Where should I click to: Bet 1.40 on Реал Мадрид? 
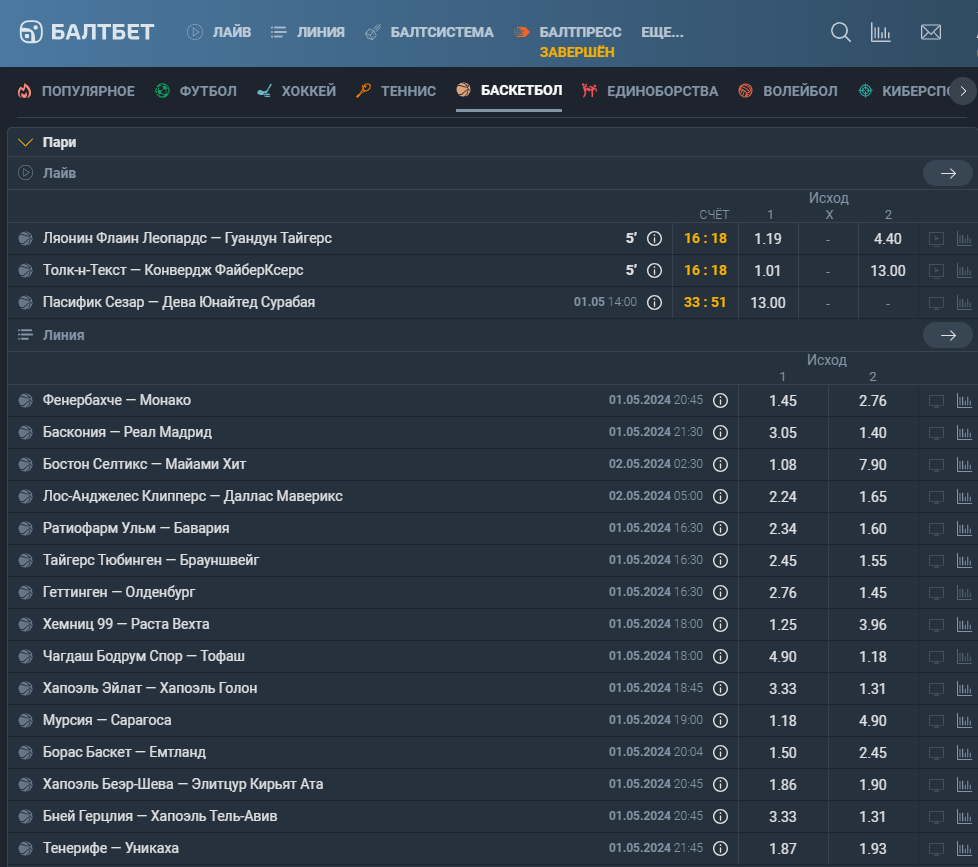(873, 432)
